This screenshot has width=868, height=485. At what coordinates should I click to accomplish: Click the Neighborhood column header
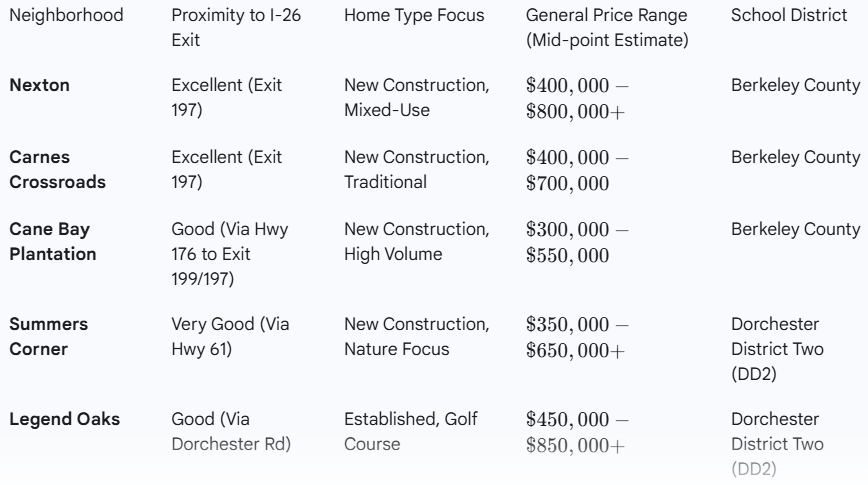(x=66, y=15)
